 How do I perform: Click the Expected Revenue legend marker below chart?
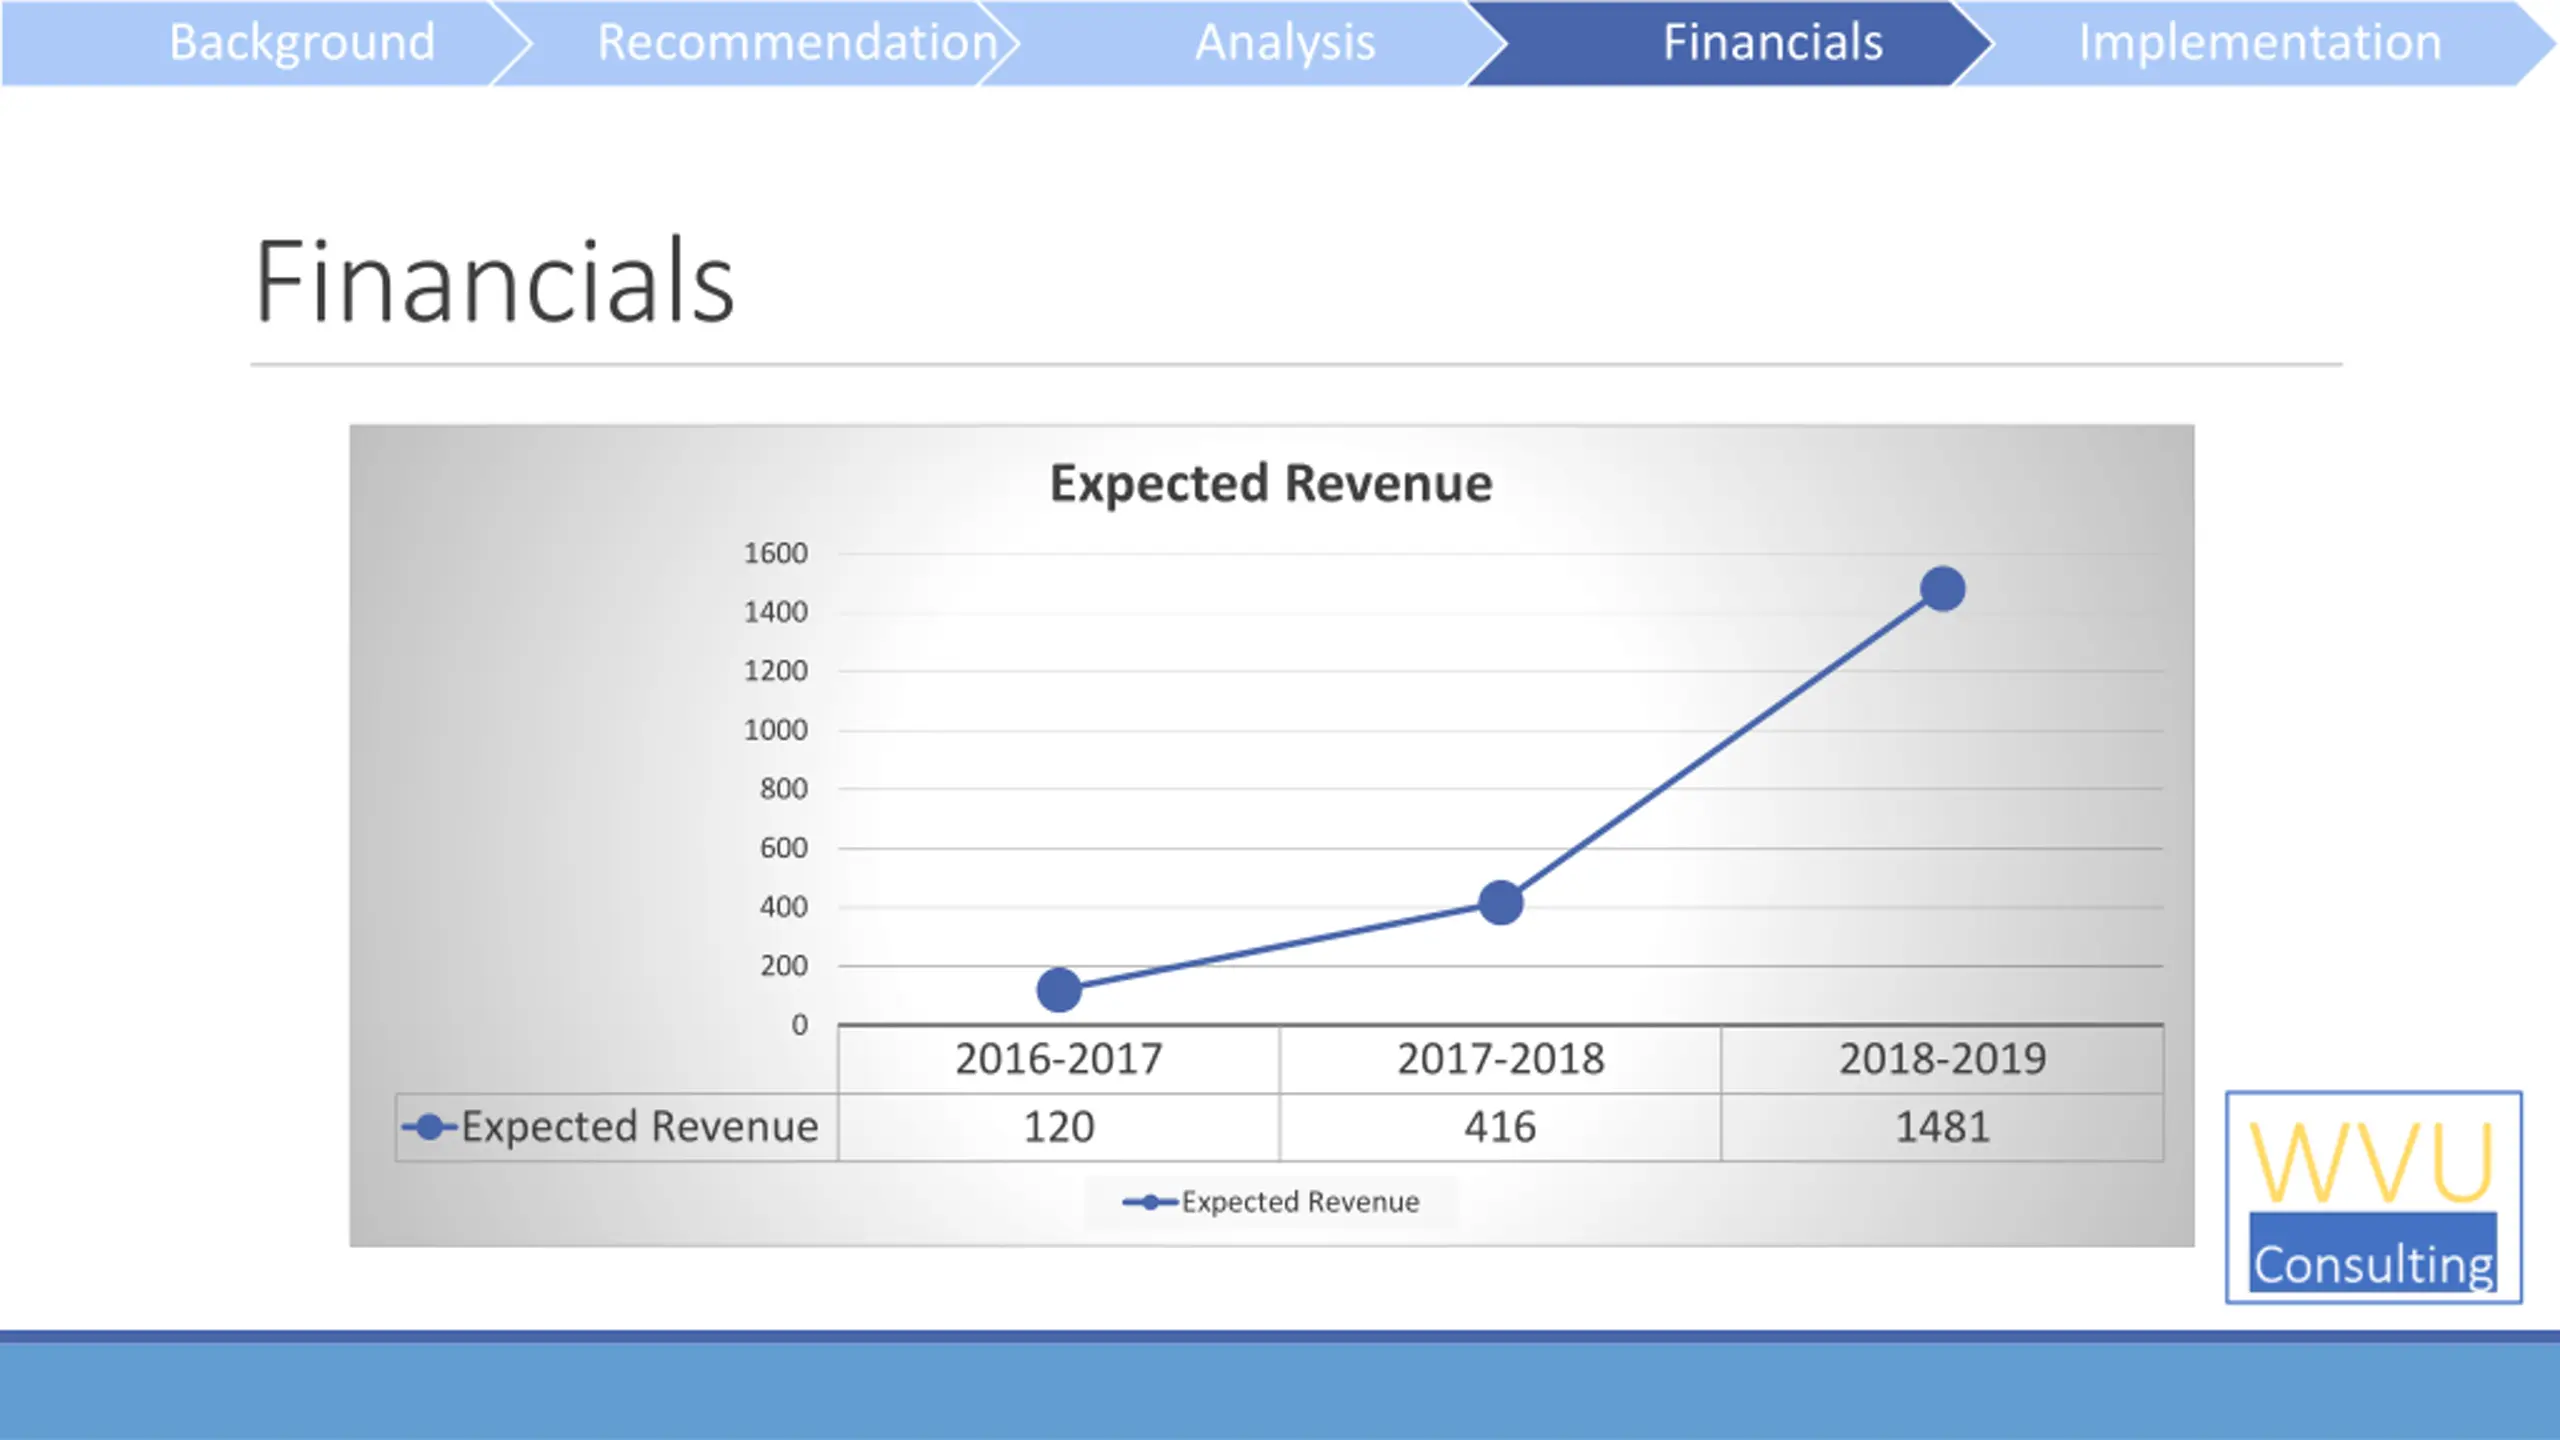[x=1151, y=1202]
